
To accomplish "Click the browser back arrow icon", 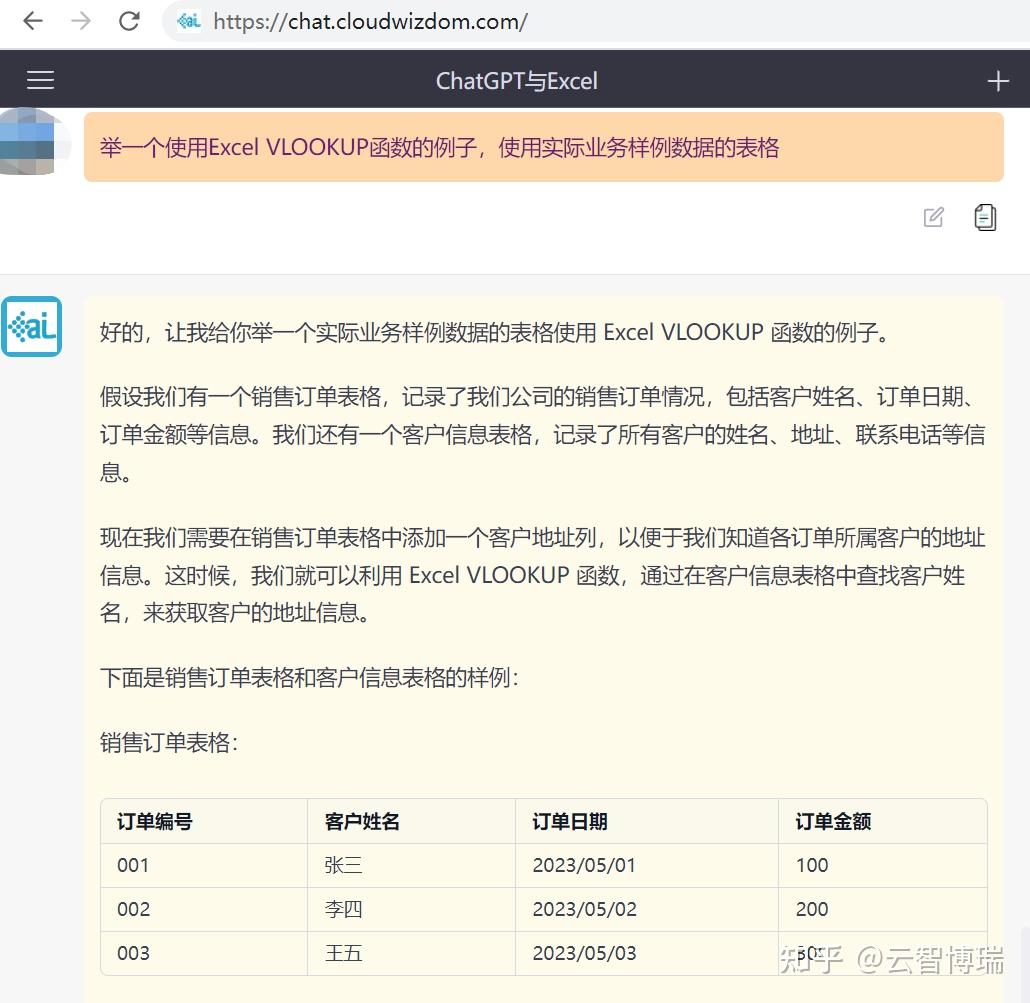I will point(32,21).
